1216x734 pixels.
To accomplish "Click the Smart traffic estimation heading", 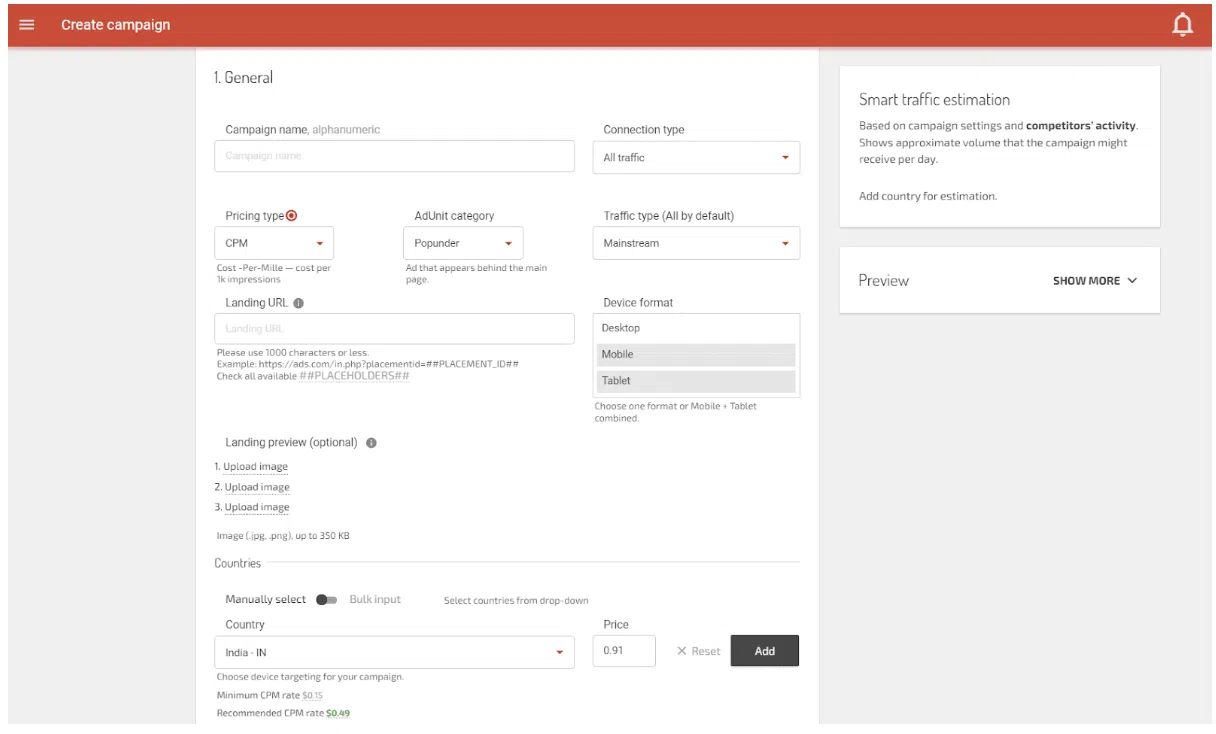I will [x=934, y=100].
